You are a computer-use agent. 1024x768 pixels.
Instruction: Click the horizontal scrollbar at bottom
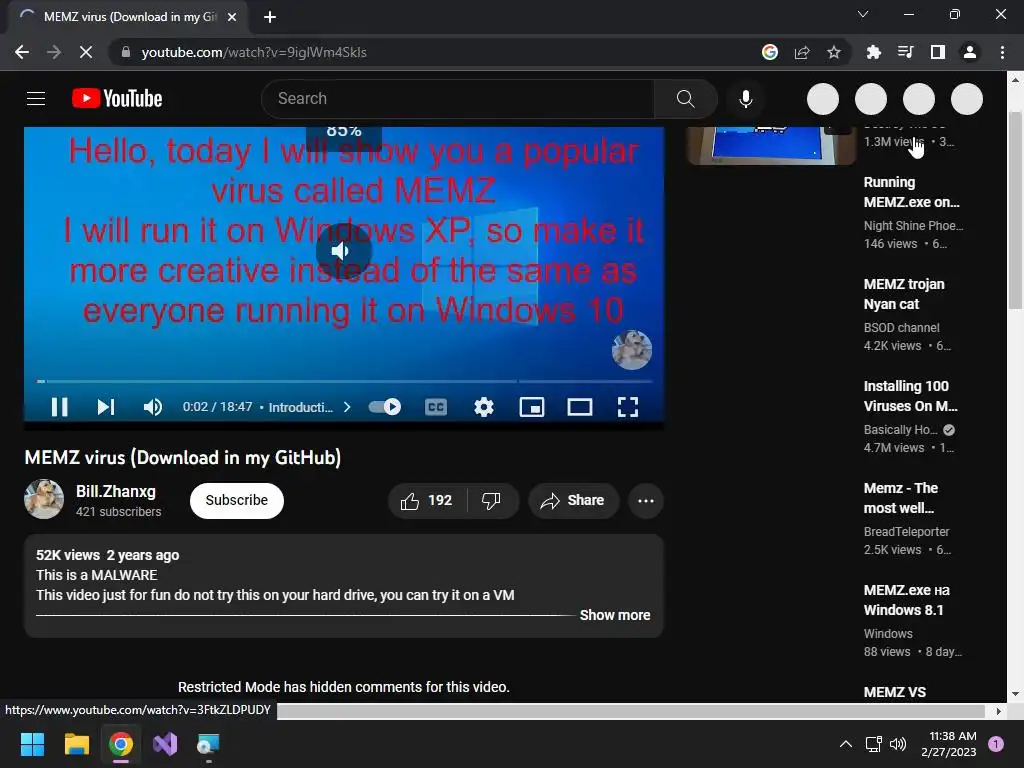pos(631,711)
